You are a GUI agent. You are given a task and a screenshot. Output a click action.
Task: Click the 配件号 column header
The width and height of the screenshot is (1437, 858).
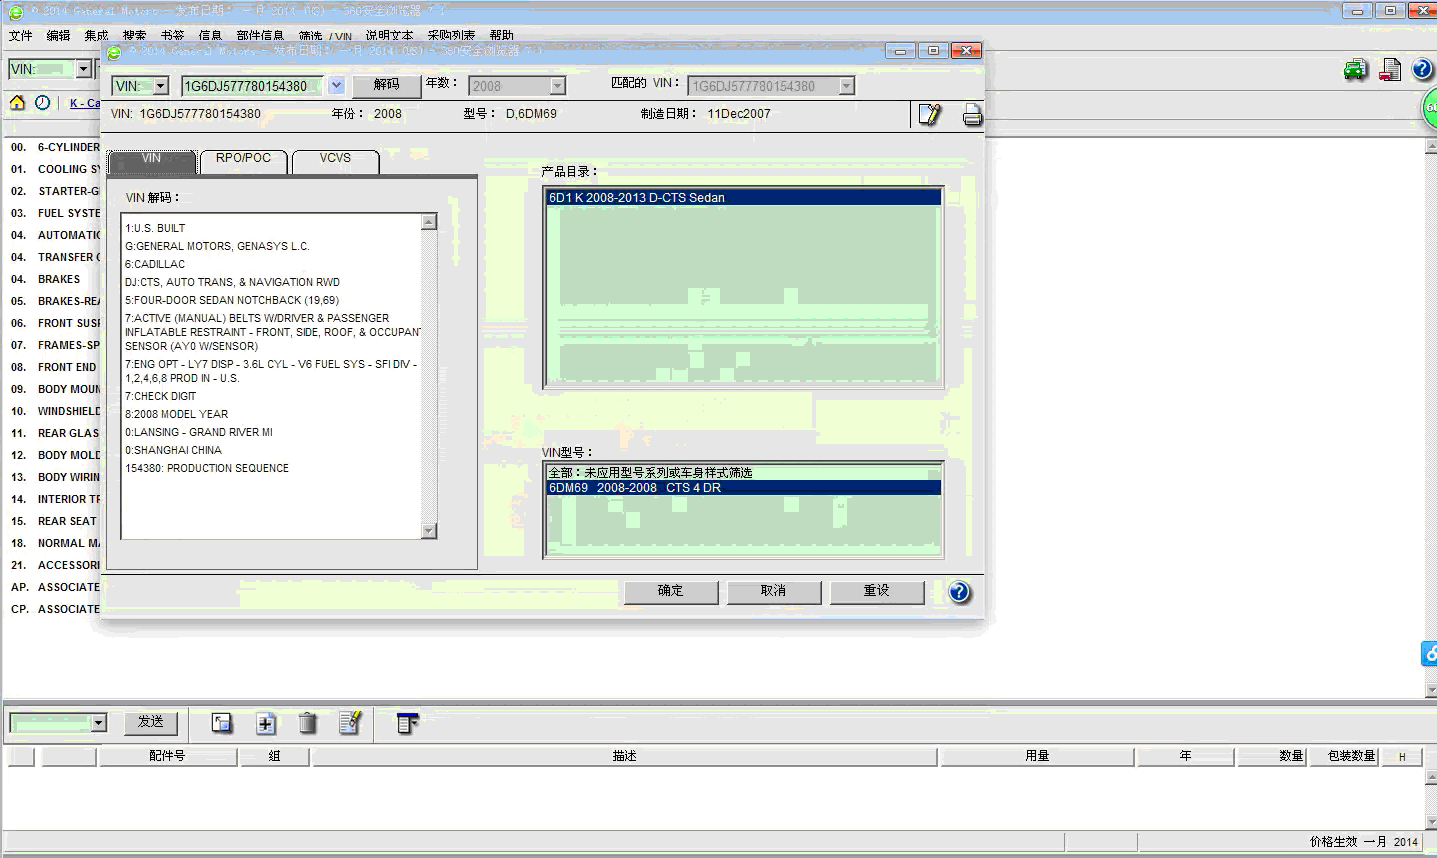coord(167,756)
